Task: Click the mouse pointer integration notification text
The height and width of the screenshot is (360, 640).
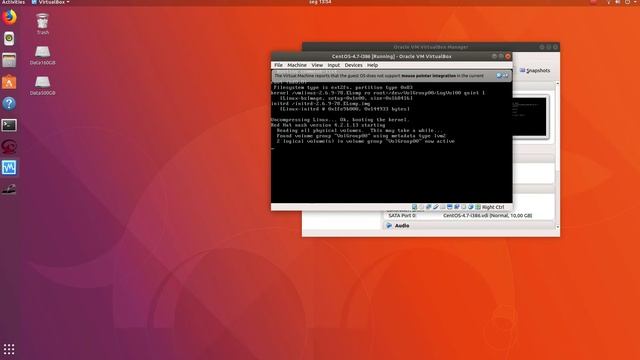Action: pyautogui.click(x=379, y=76)
